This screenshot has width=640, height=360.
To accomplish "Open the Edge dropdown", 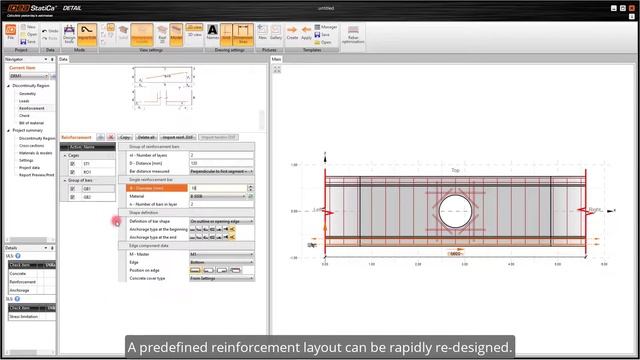I will coord(221,262).
